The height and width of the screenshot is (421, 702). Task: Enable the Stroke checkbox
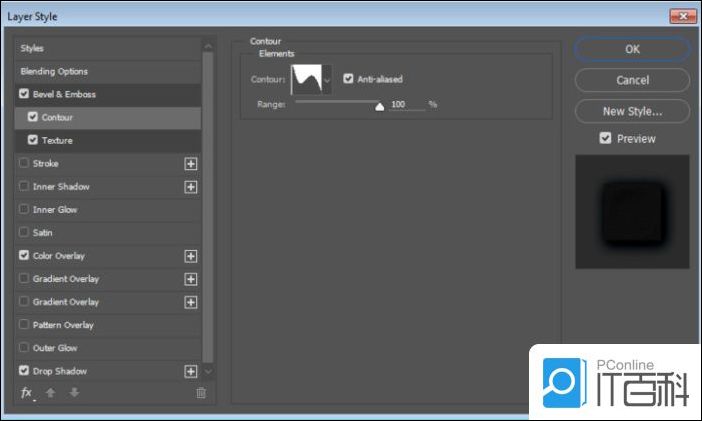(24, 163)
